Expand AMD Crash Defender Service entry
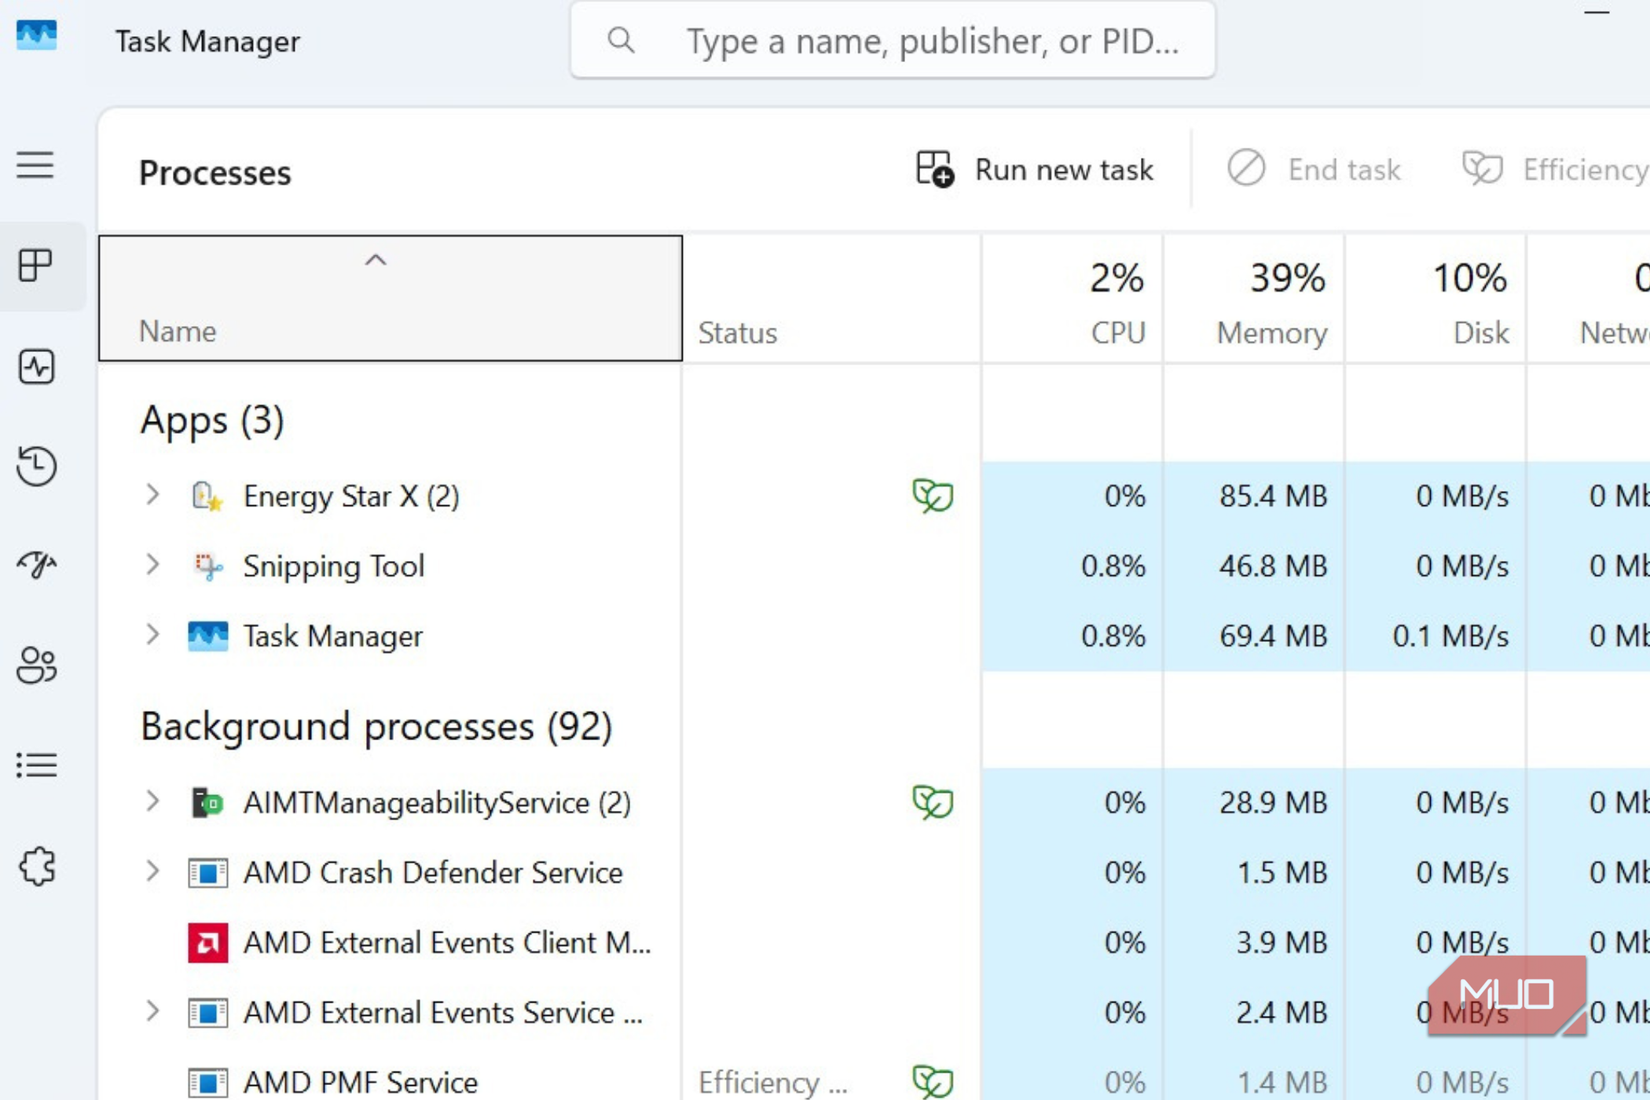This screenshot has width=1650, height=1100. tap(152, 872)
